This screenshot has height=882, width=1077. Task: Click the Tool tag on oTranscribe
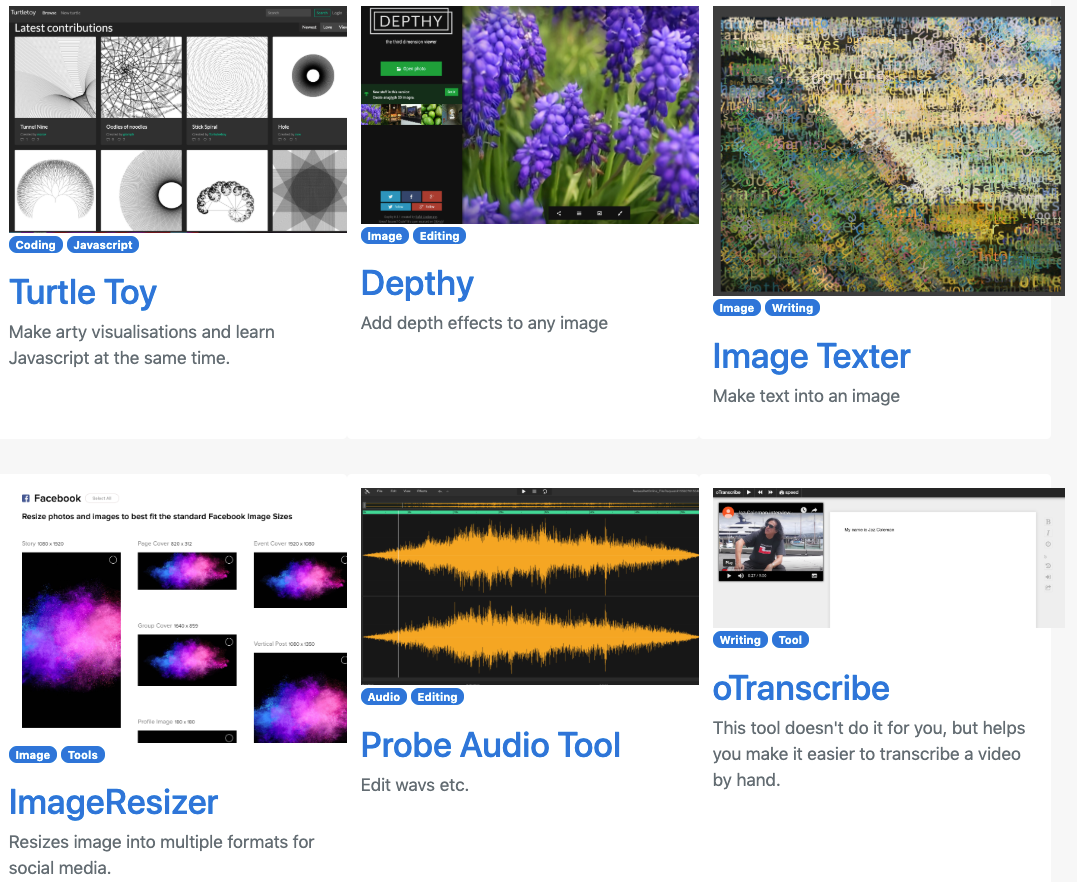[791, 640]
